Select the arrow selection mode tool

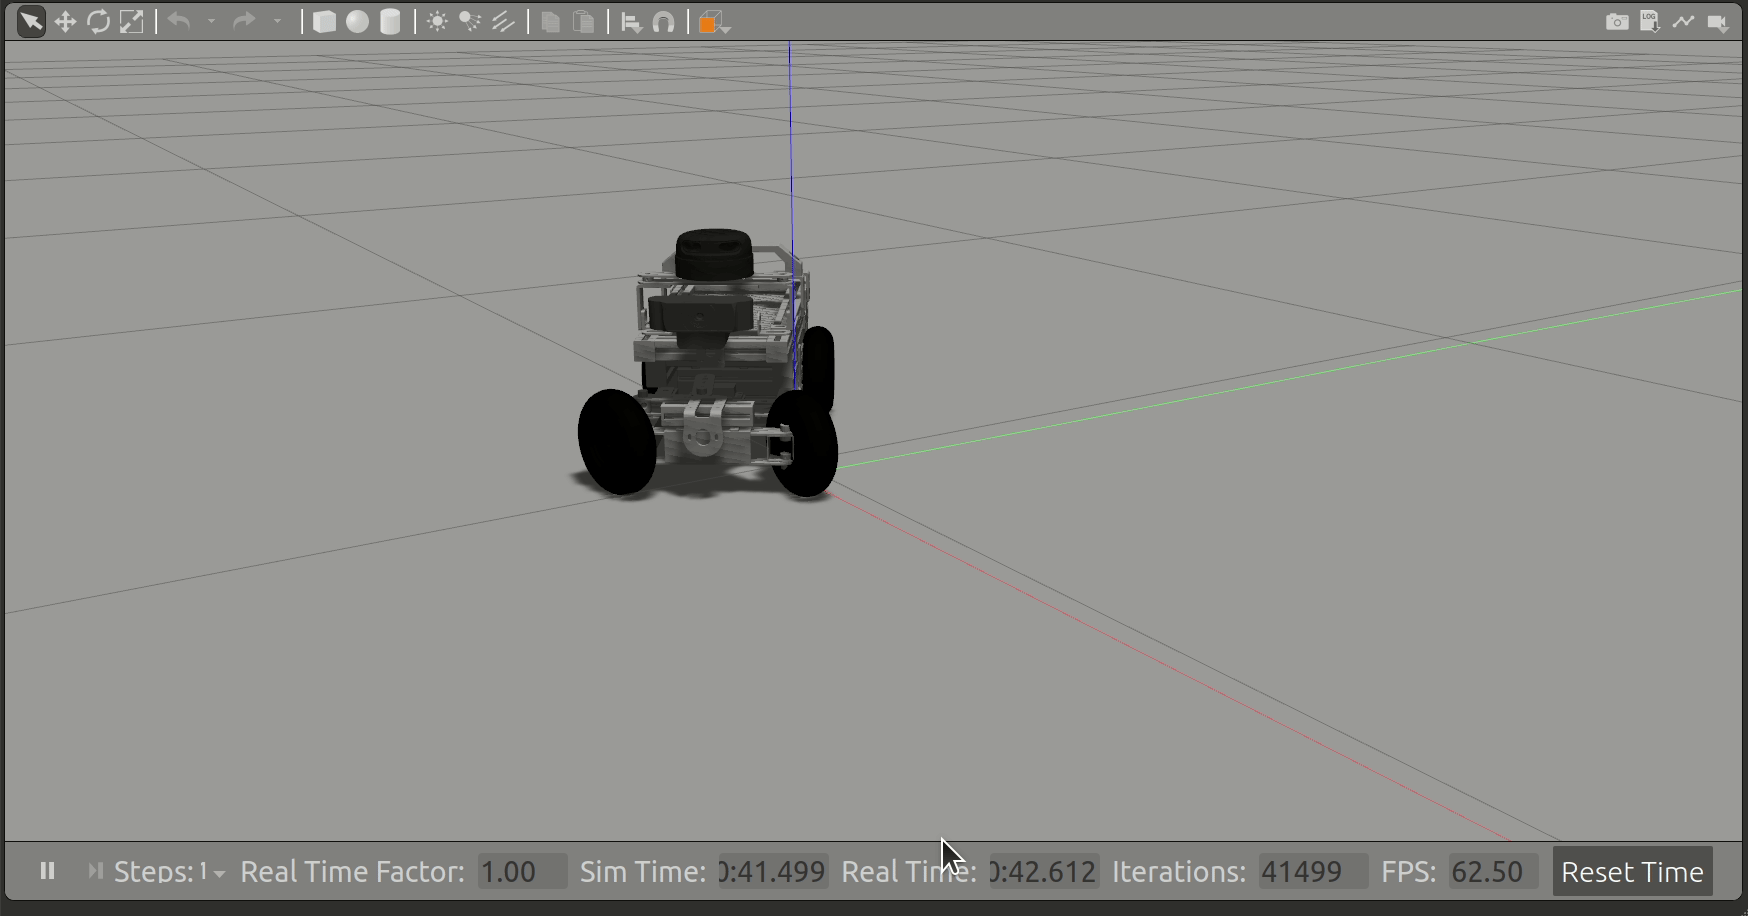(31, 21)
